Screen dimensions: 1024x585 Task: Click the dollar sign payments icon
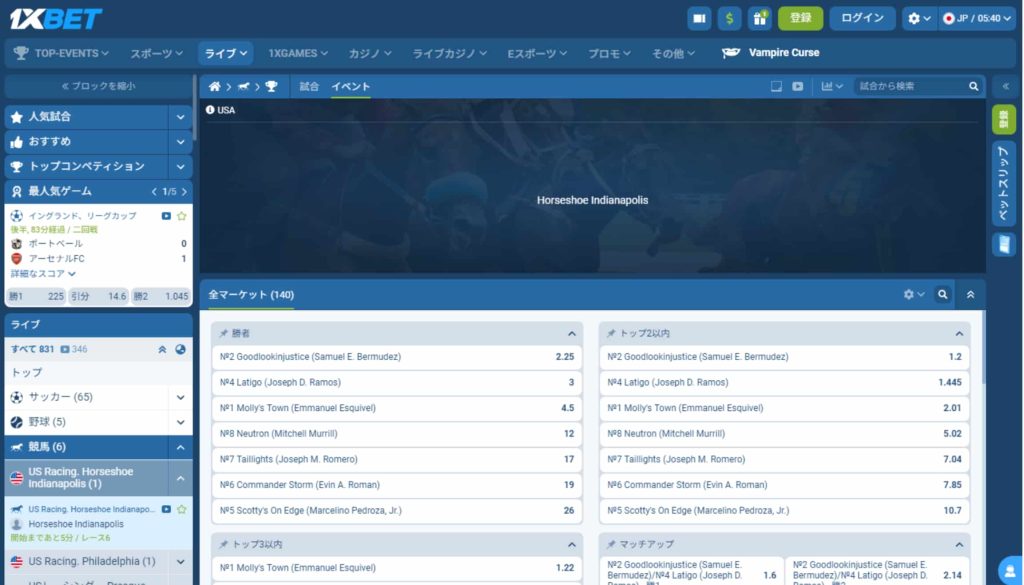pyautogui.click(x=729, y=18)
